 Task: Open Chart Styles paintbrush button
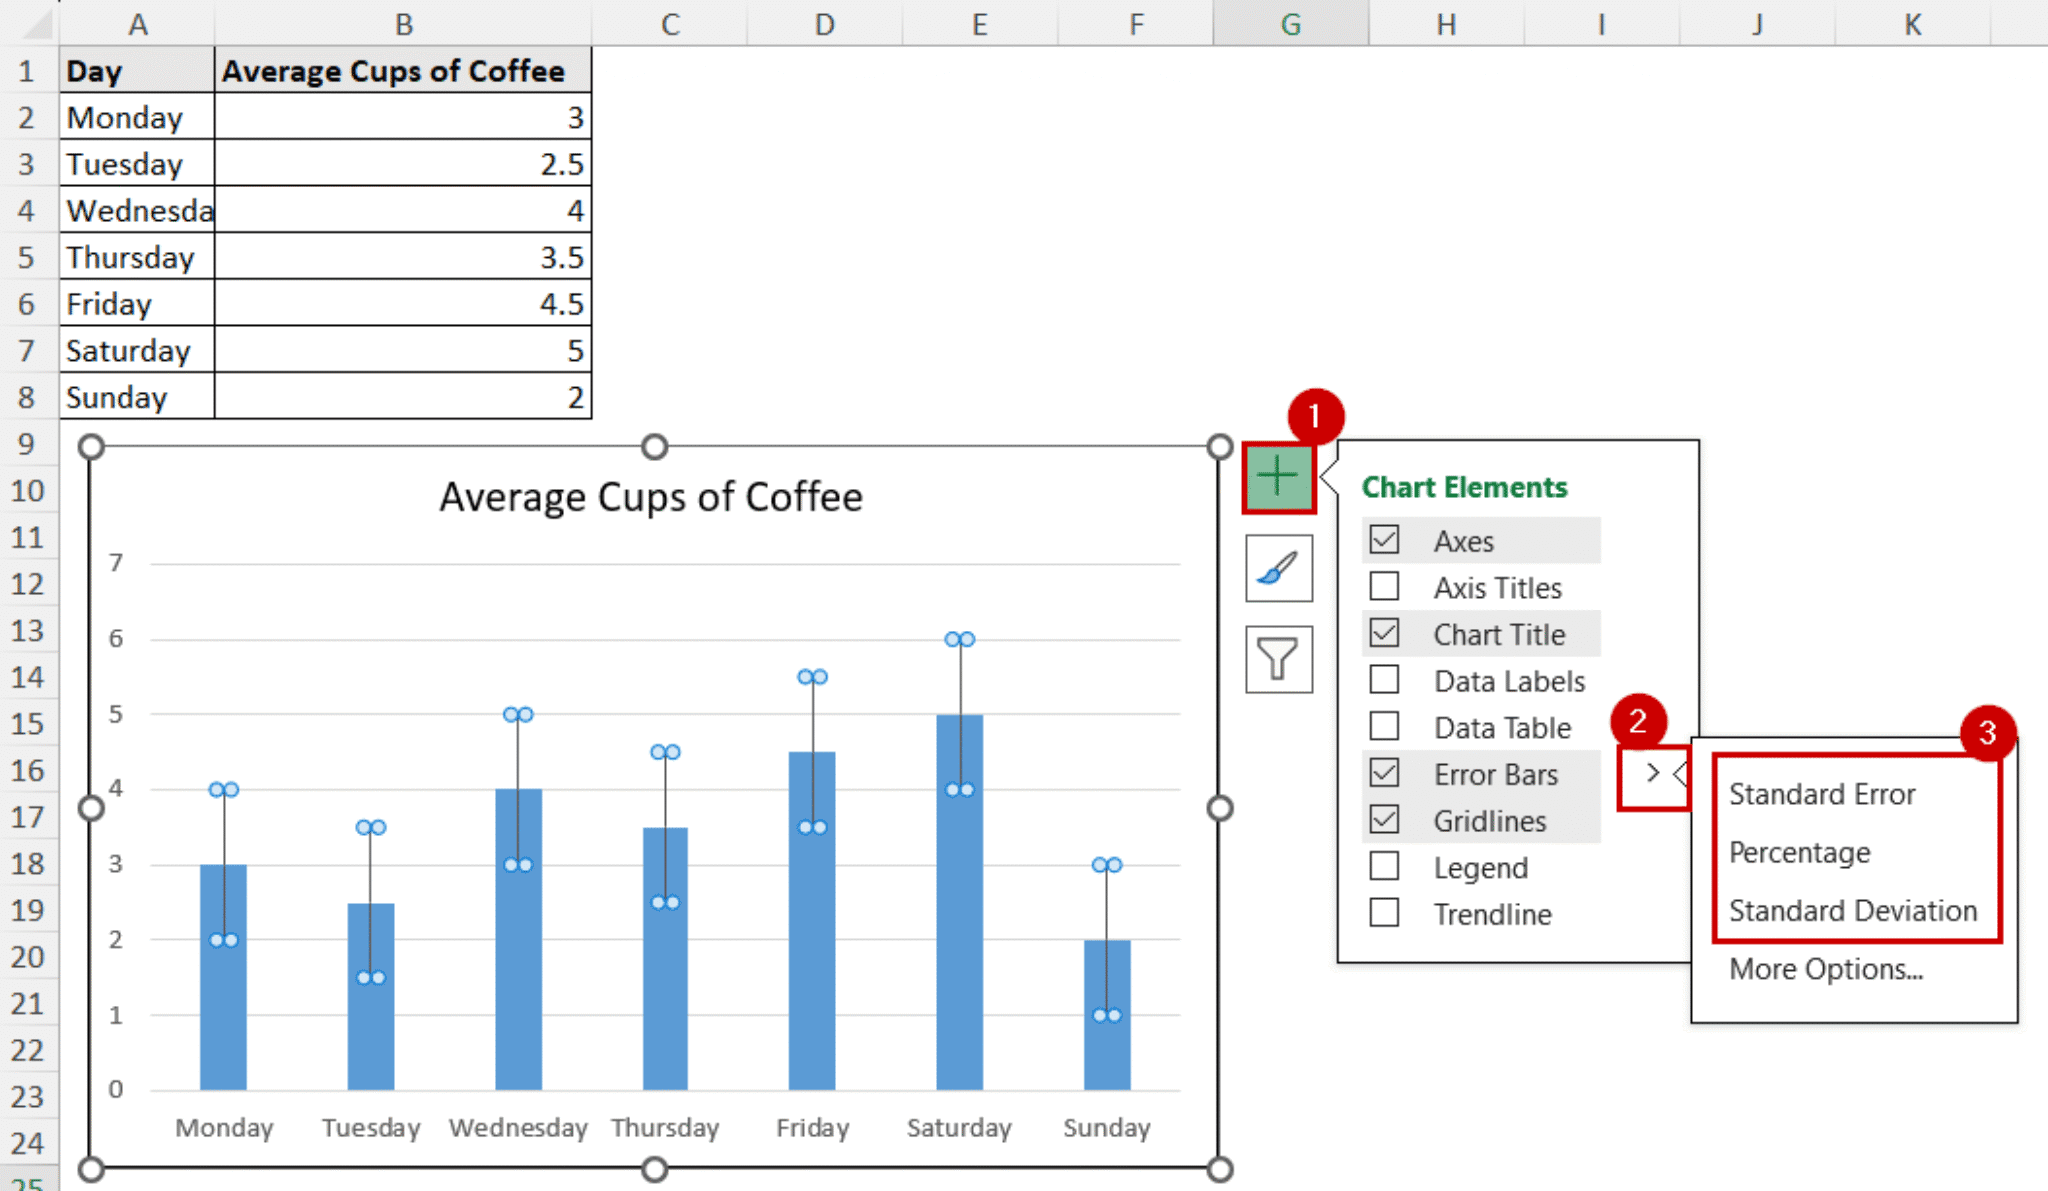pyautogui.click(x=1278, y=569)
